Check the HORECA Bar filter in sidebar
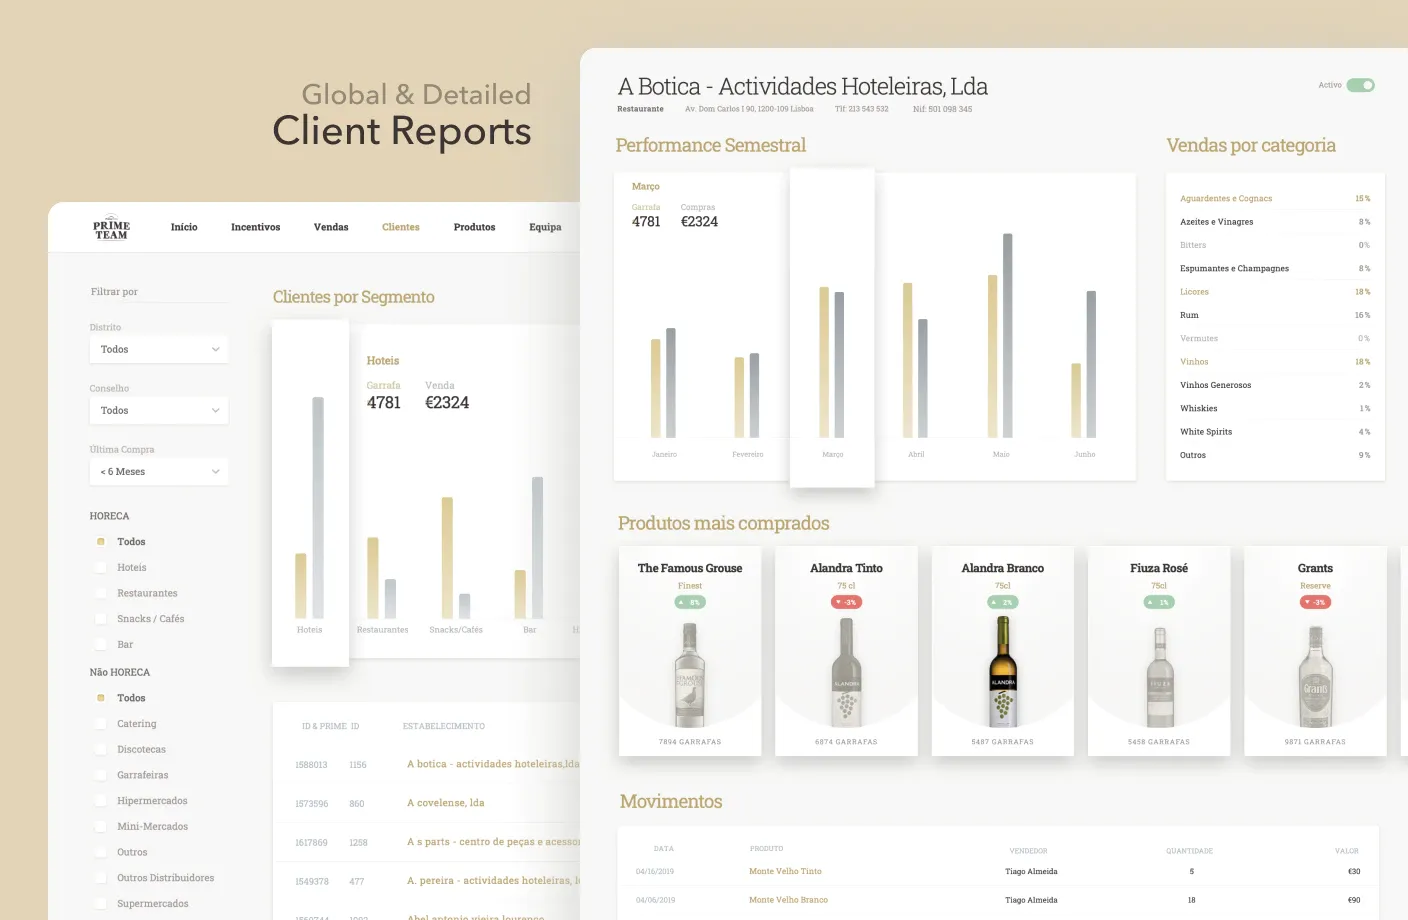1408x920 pixels. click(101, 645)
